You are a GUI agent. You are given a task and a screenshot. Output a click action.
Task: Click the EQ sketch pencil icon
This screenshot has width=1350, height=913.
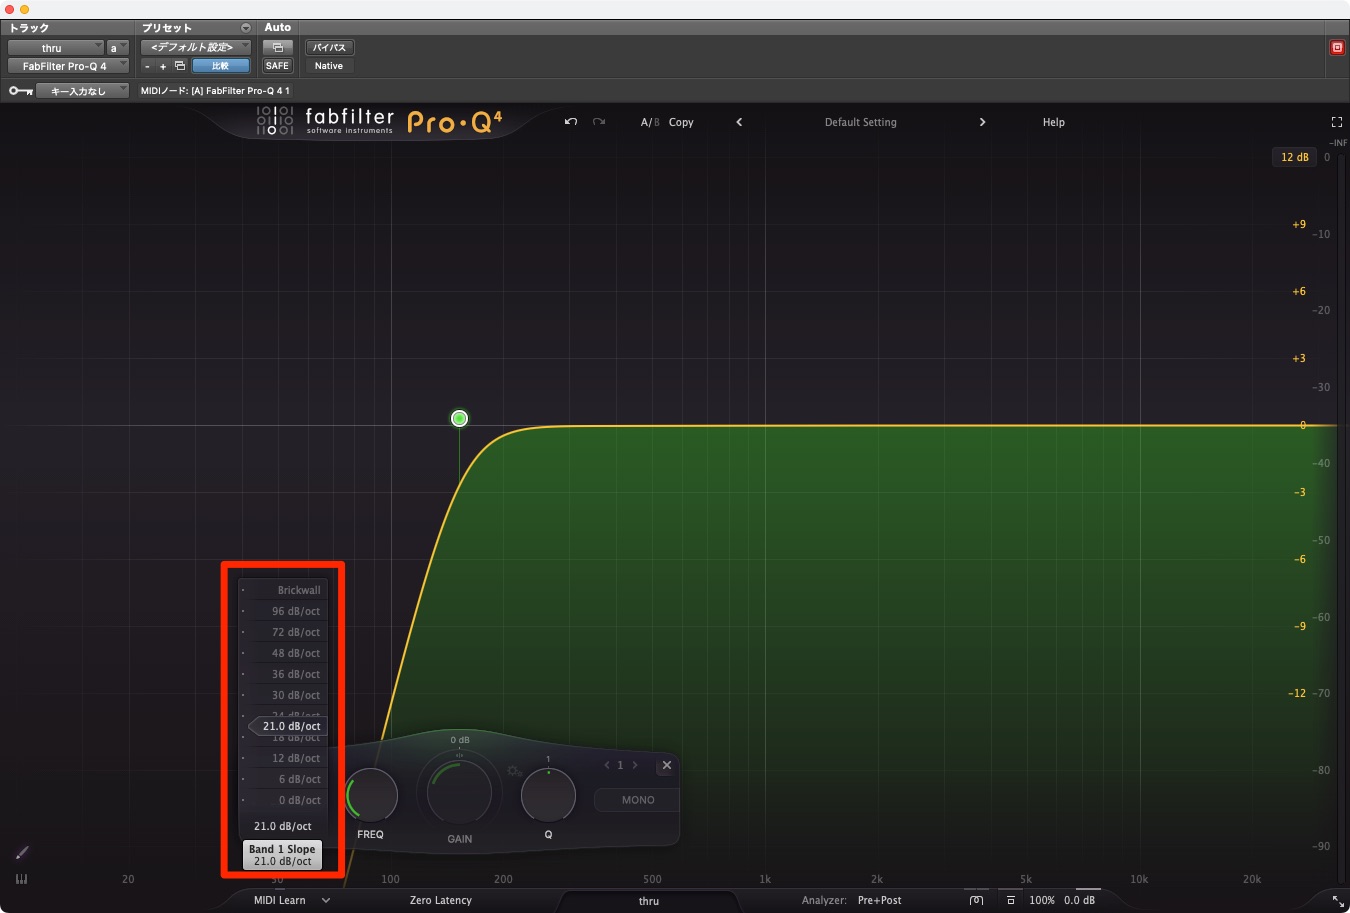22,853
